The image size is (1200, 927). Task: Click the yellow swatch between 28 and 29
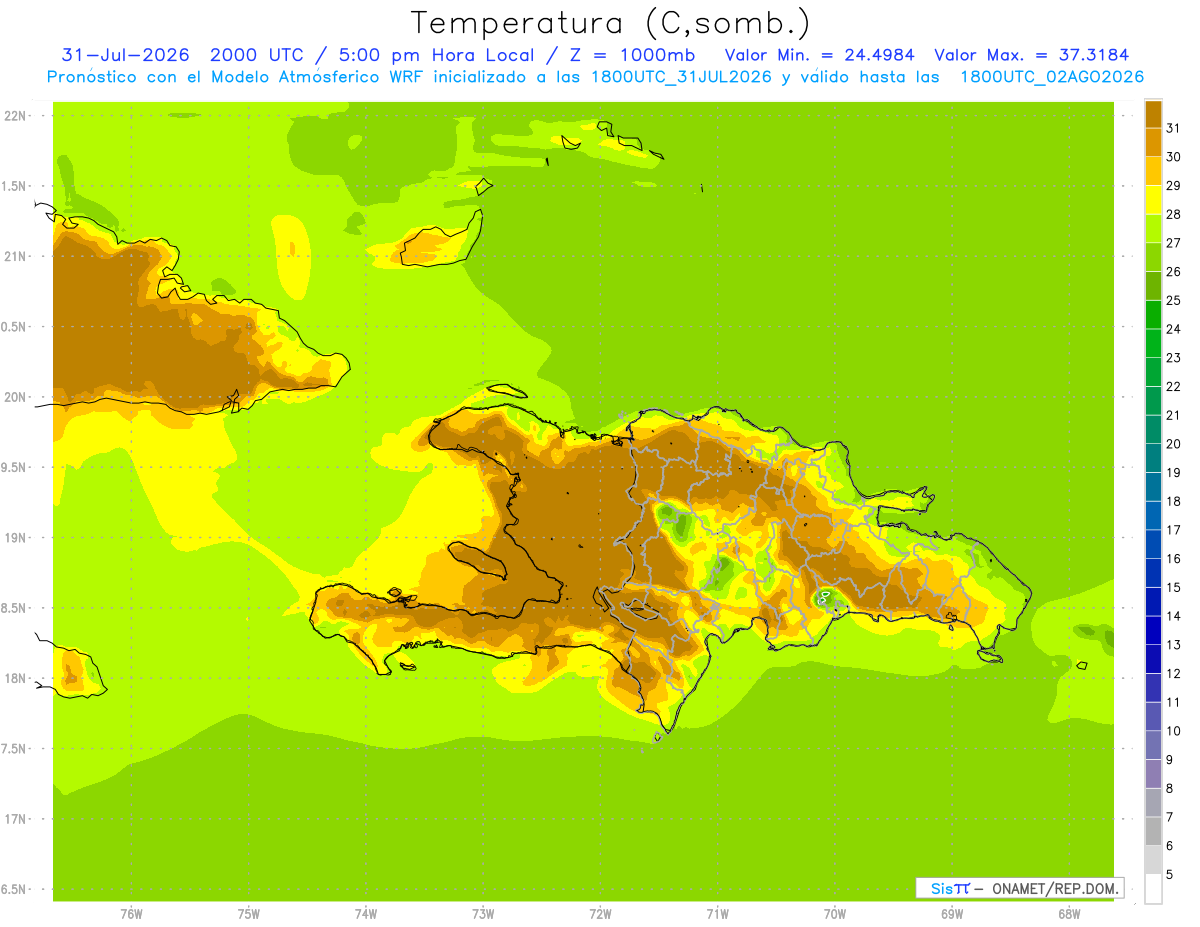tap(1153, 200)
